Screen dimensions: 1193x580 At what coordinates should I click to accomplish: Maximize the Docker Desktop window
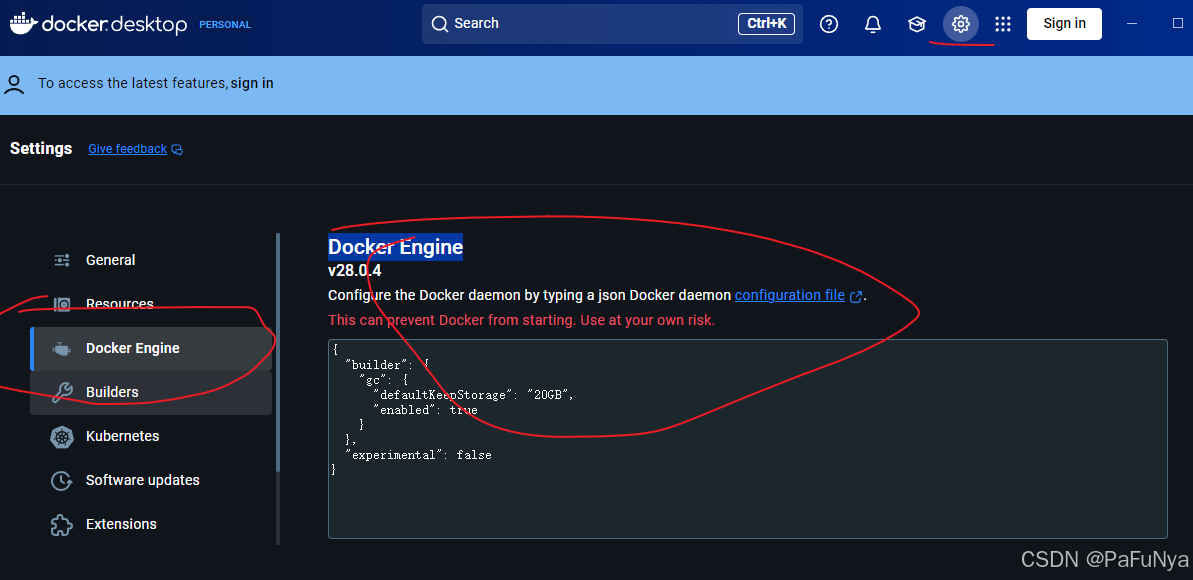pos(1179,24)
